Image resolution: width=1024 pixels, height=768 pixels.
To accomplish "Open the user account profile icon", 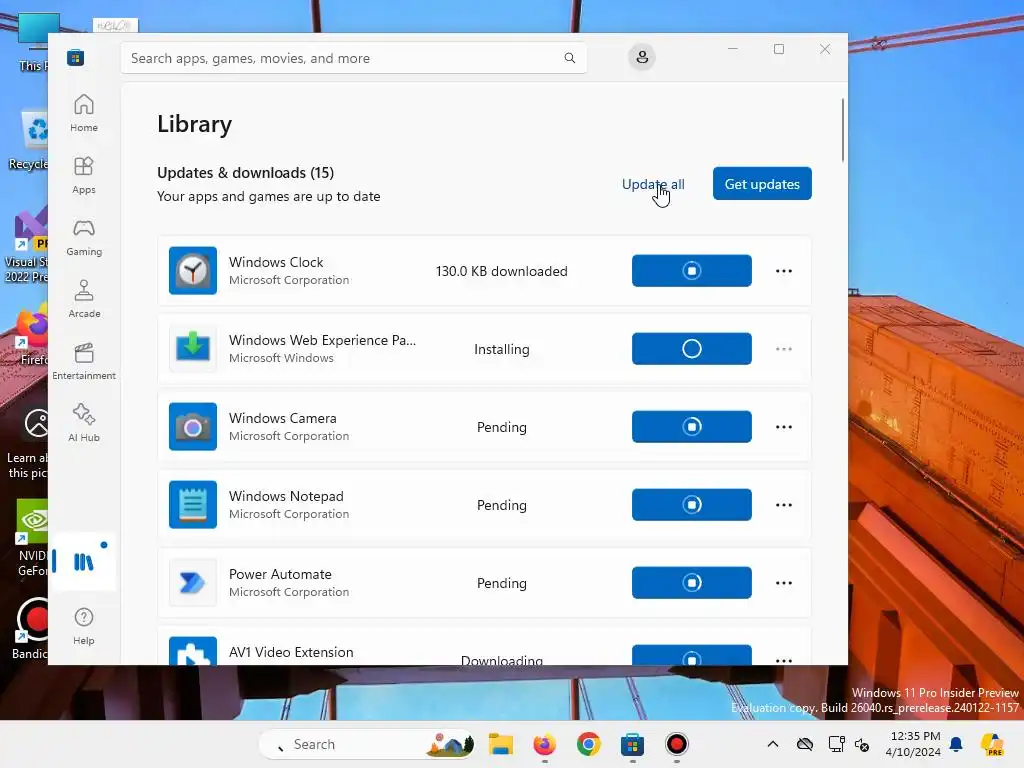I will 642,57.
